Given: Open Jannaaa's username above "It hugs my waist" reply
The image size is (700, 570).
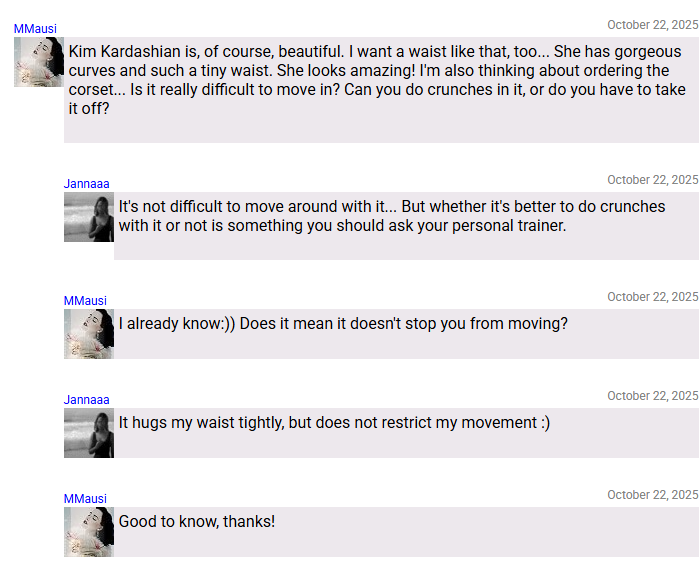Looking at the screenshot, I should (87, 400).
